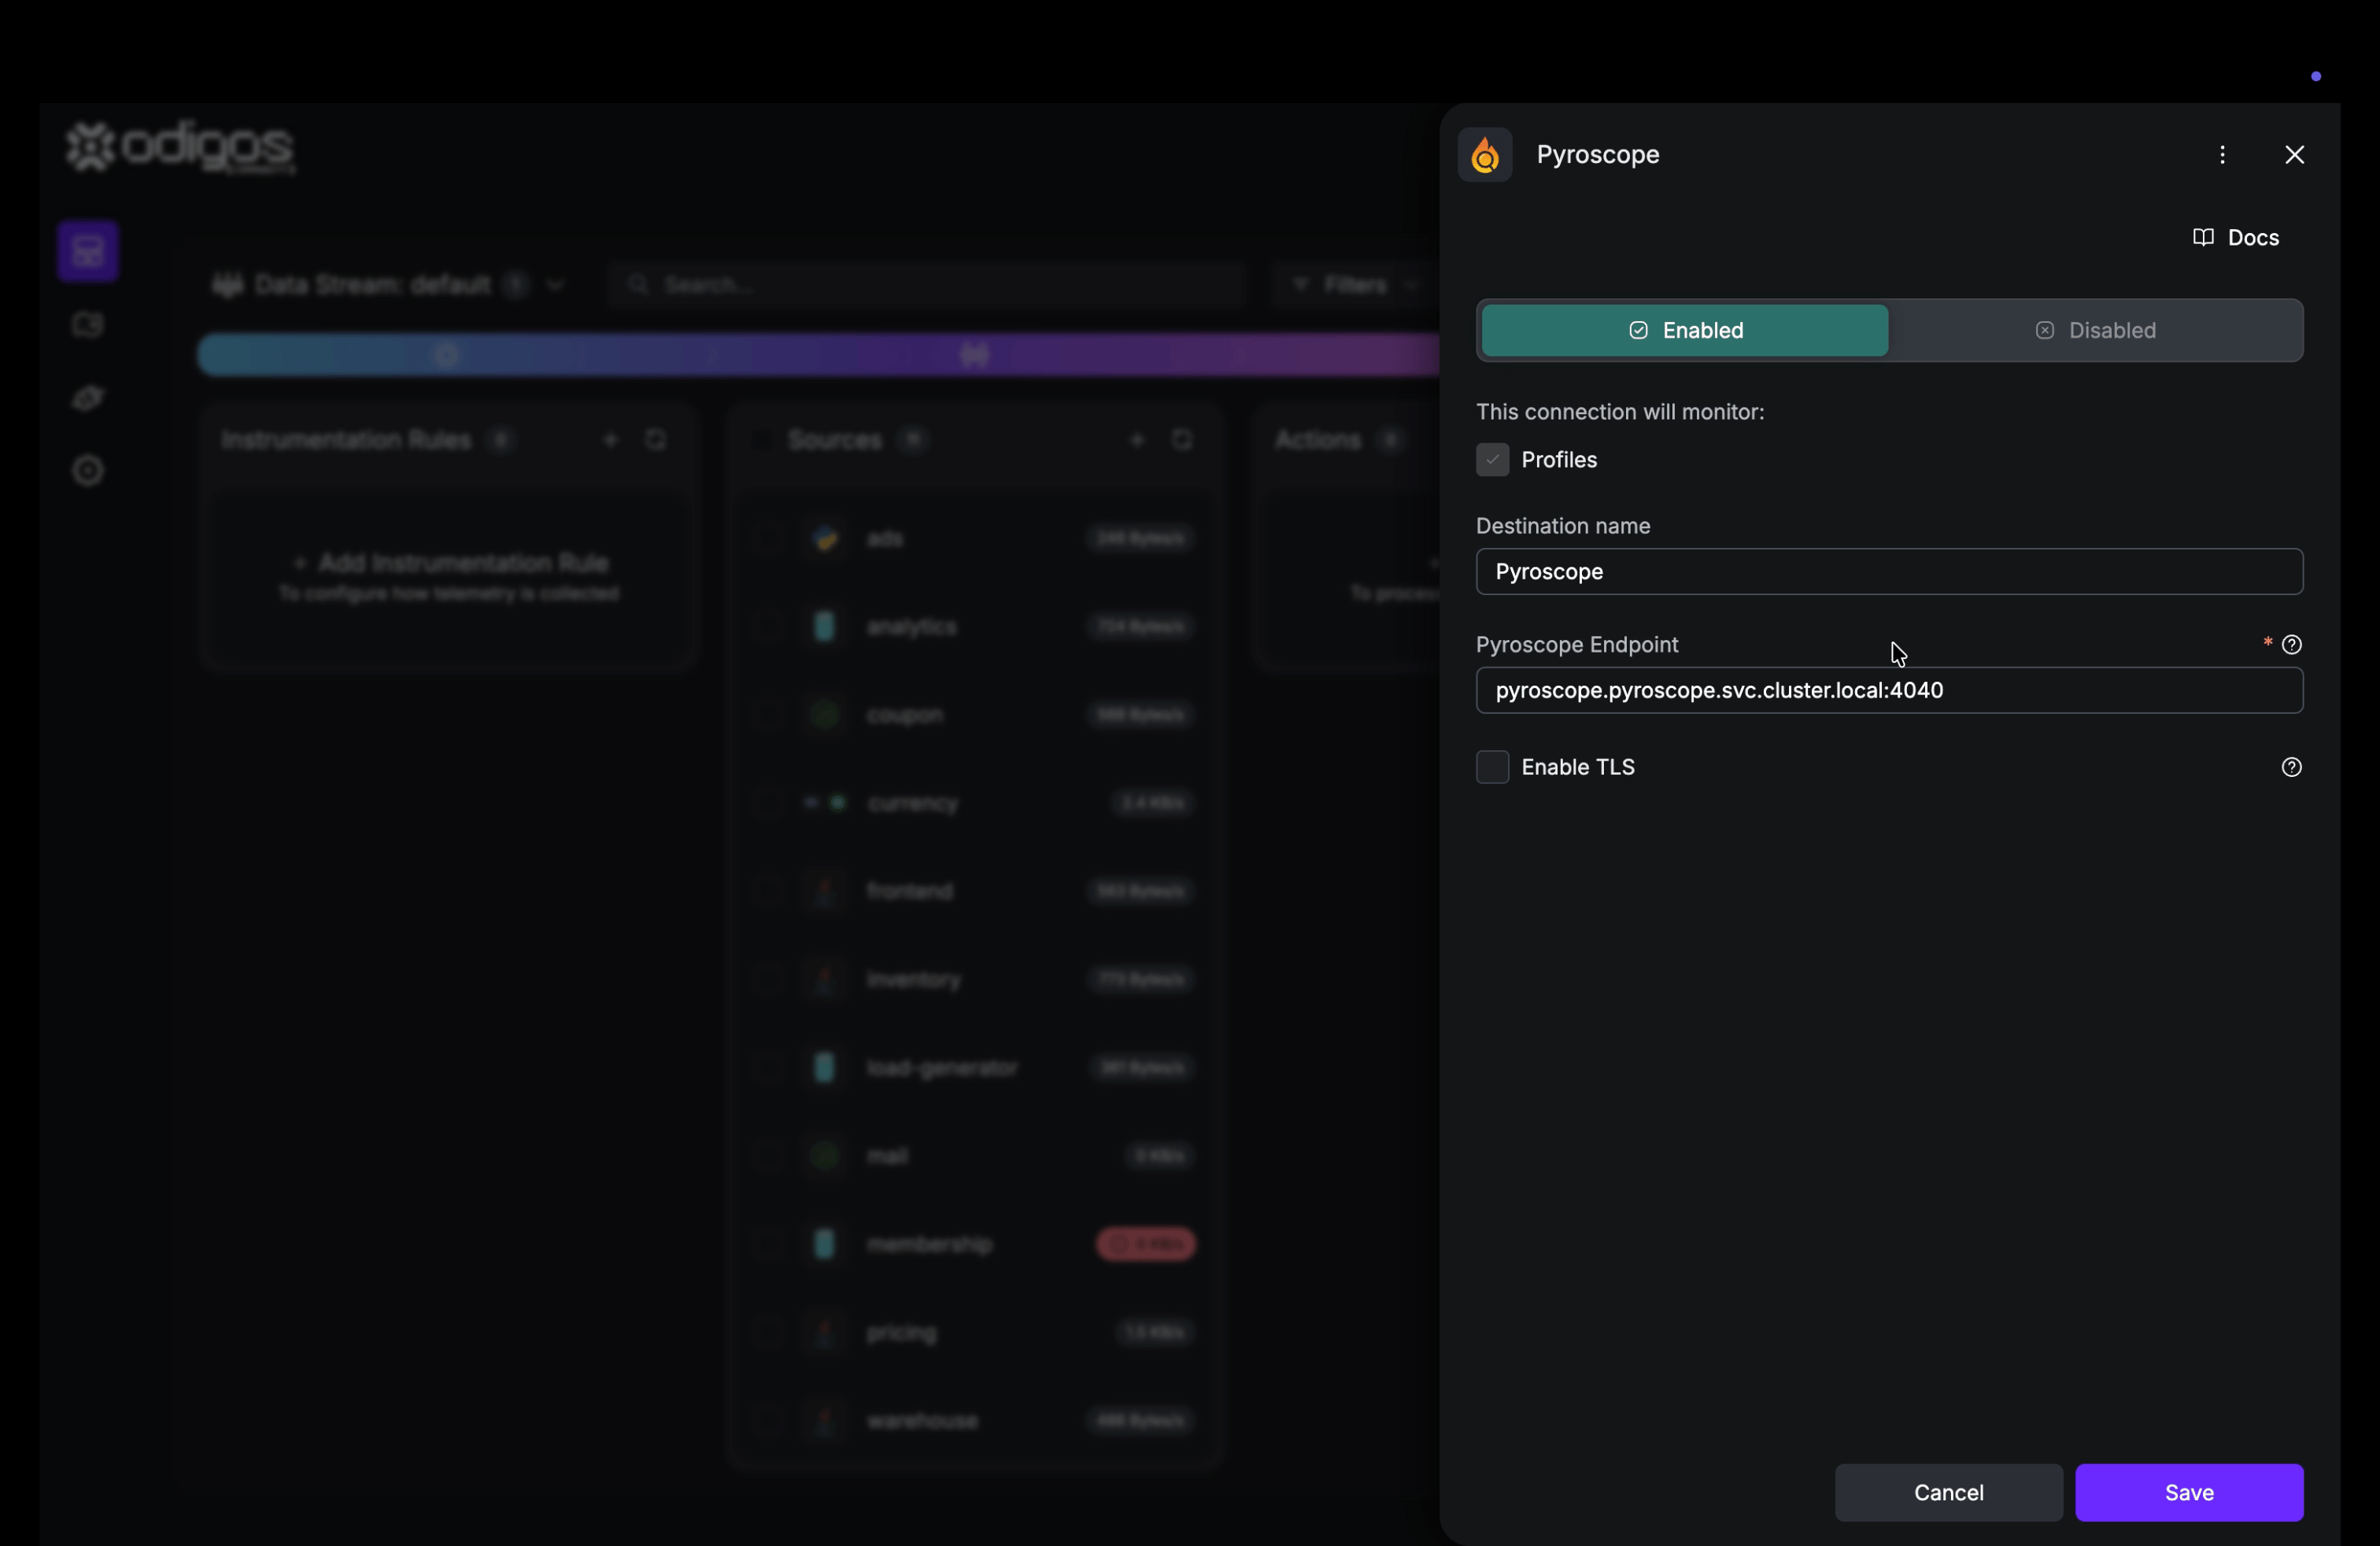2380x1546 pixels.
Task: Click the fourth circular icon in left sidebar
Action: tap(88, 471)
